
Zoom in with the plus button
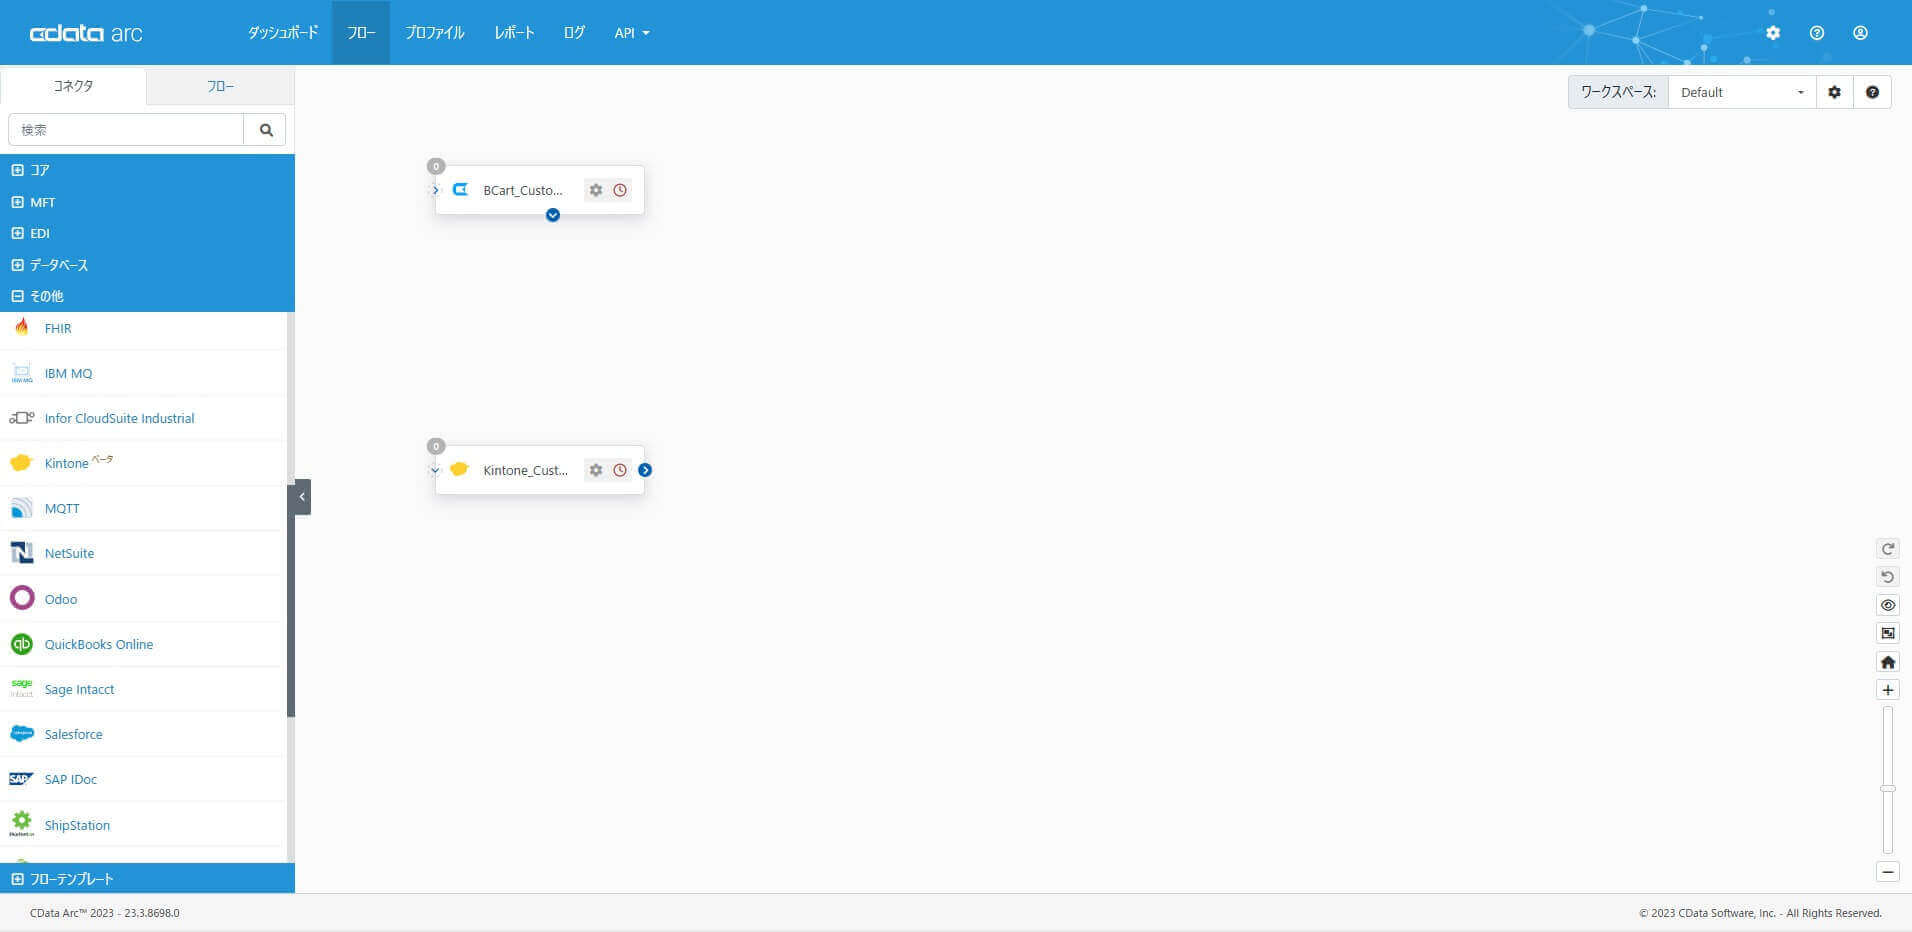[1888, 690]
